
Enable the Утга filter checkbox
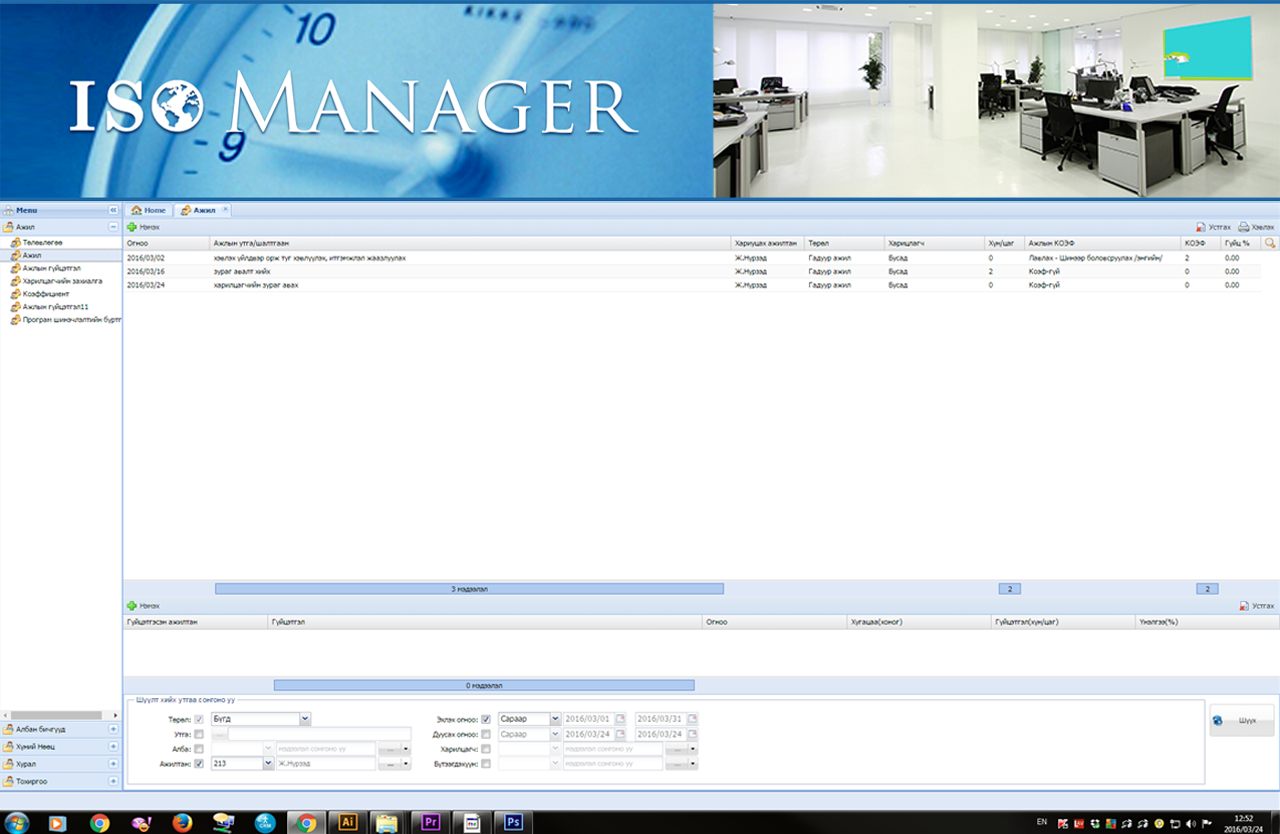coord(199,734)
